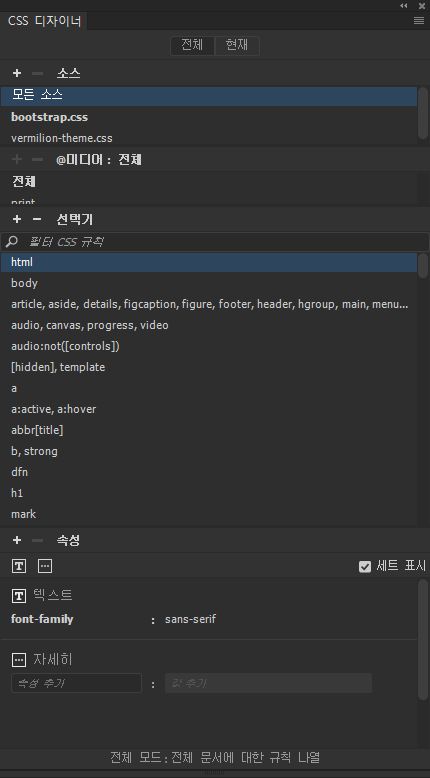Select the mark selector

coord(209,514)
